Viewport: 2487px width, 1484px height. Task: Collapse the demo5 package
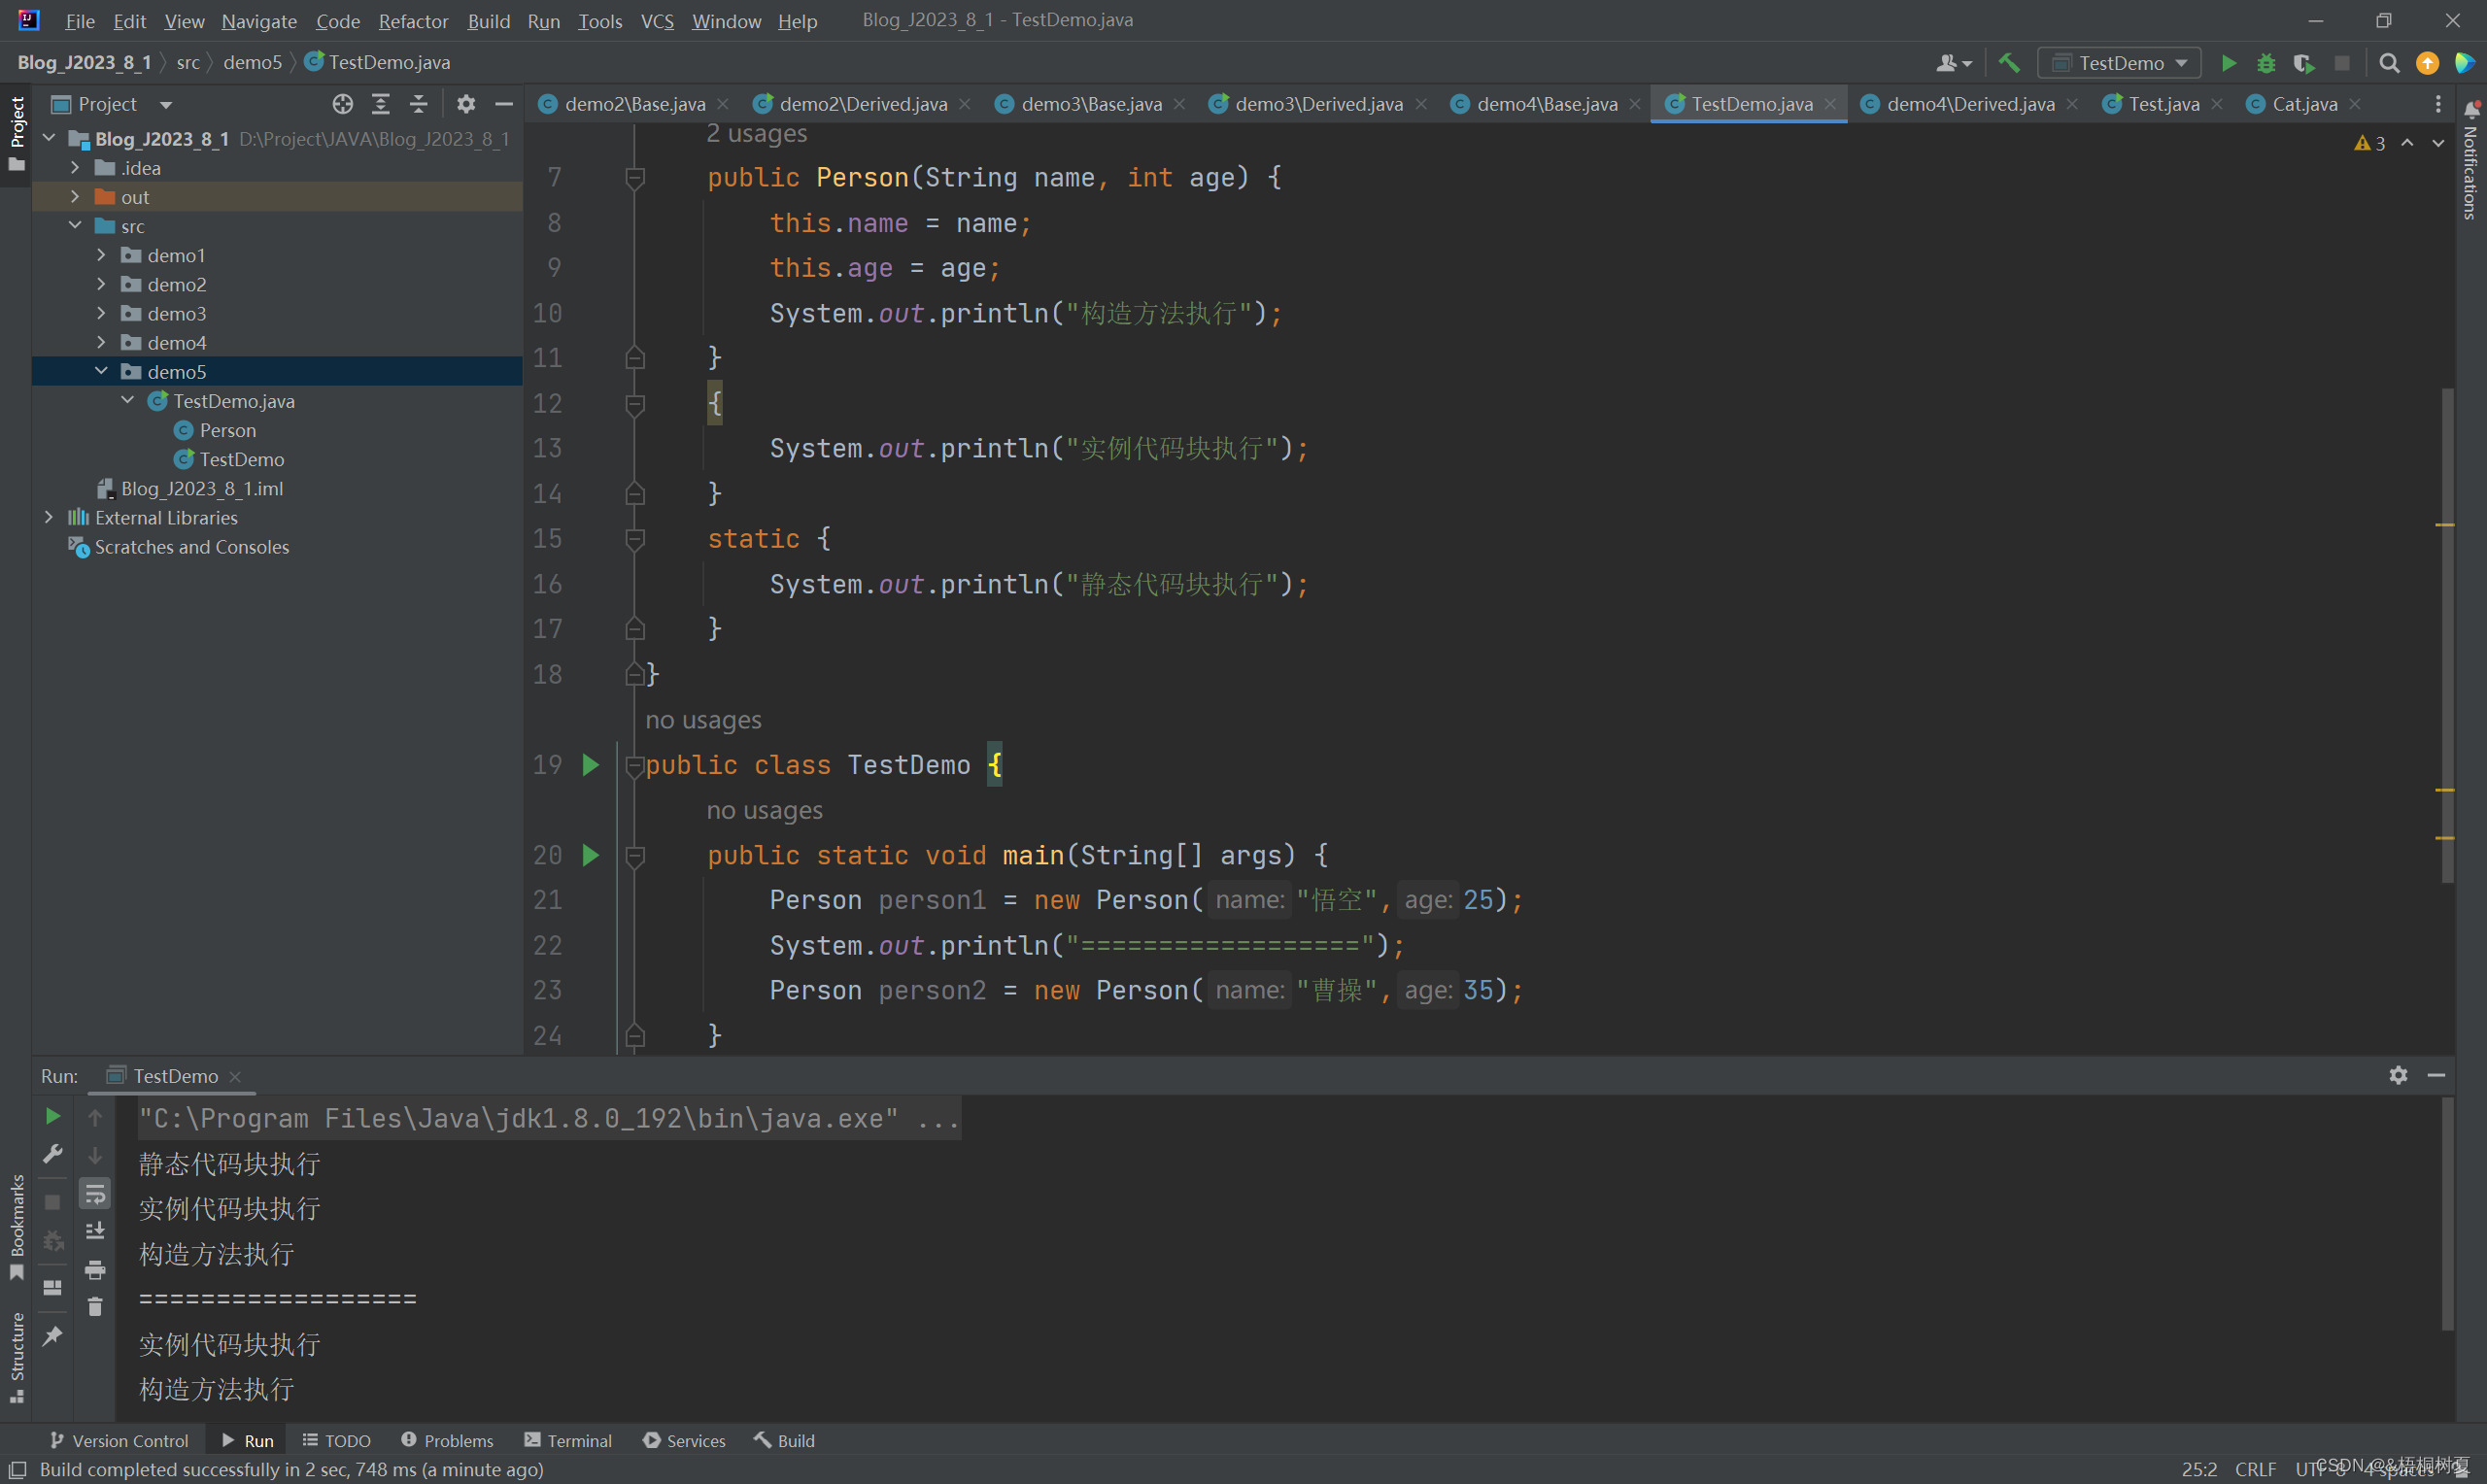click(101, 371)
